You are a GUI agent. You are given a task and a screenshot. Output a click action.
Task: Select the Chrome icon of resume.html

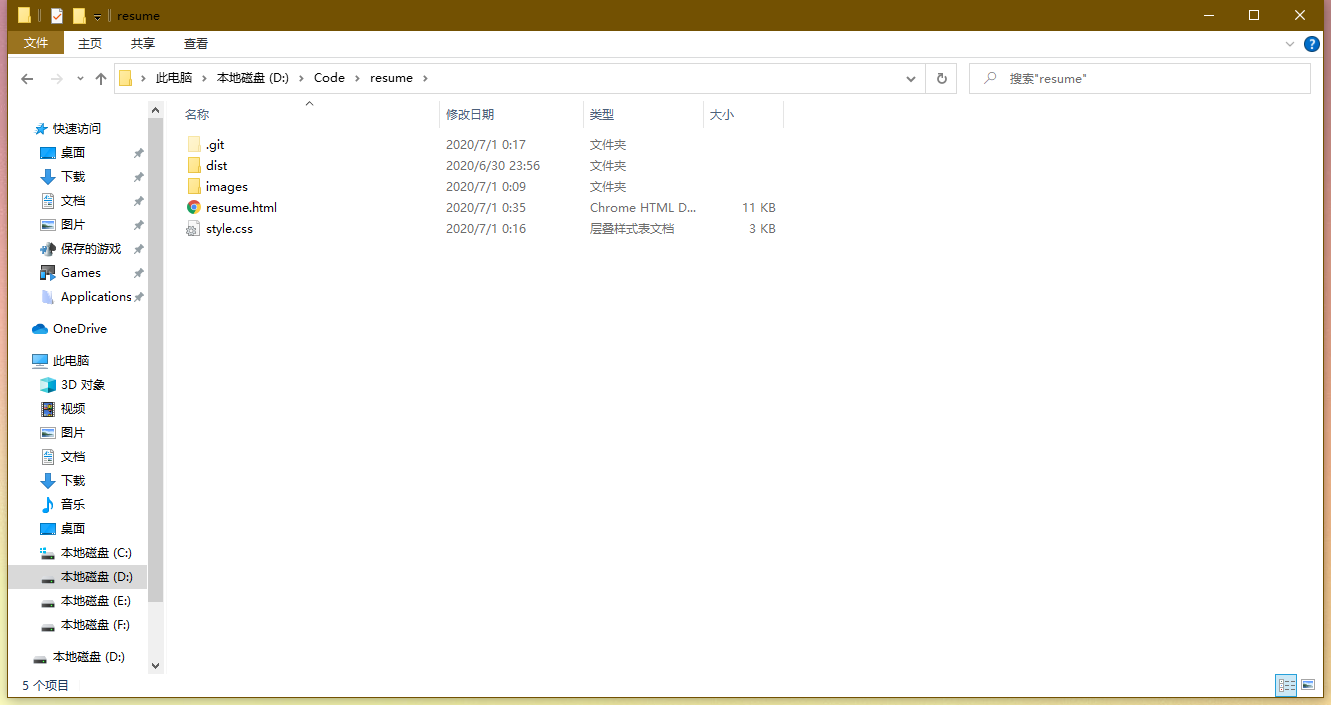(x=194, y=208)
